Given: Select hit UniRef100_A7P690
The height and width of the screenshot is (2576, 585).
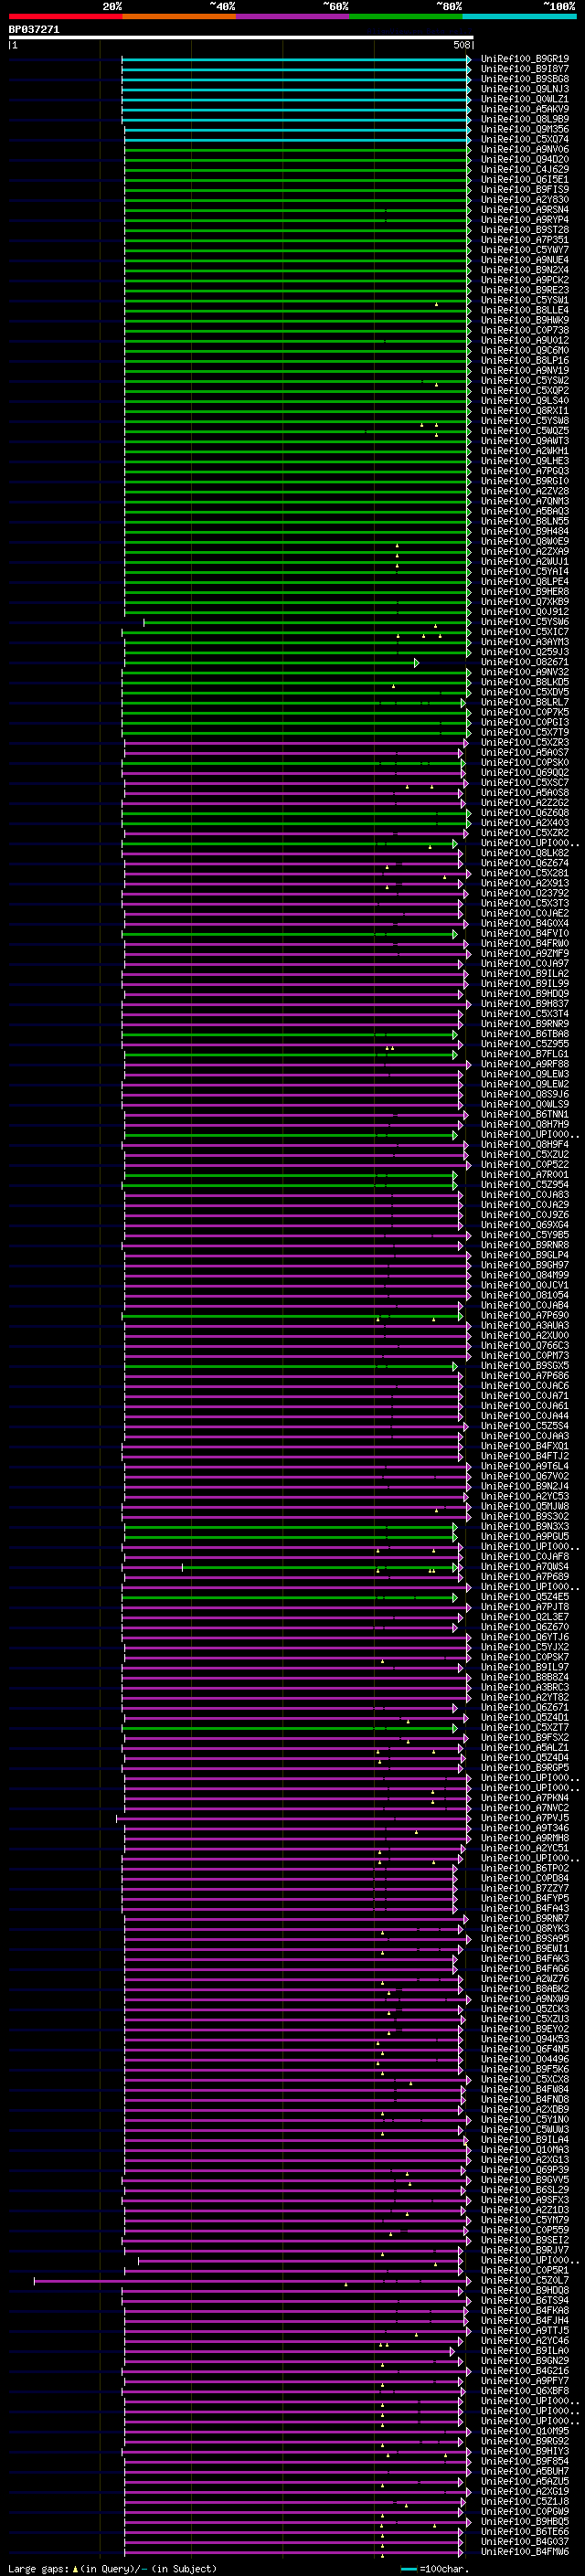Looking at the screenshot, I should point(525,1315).
